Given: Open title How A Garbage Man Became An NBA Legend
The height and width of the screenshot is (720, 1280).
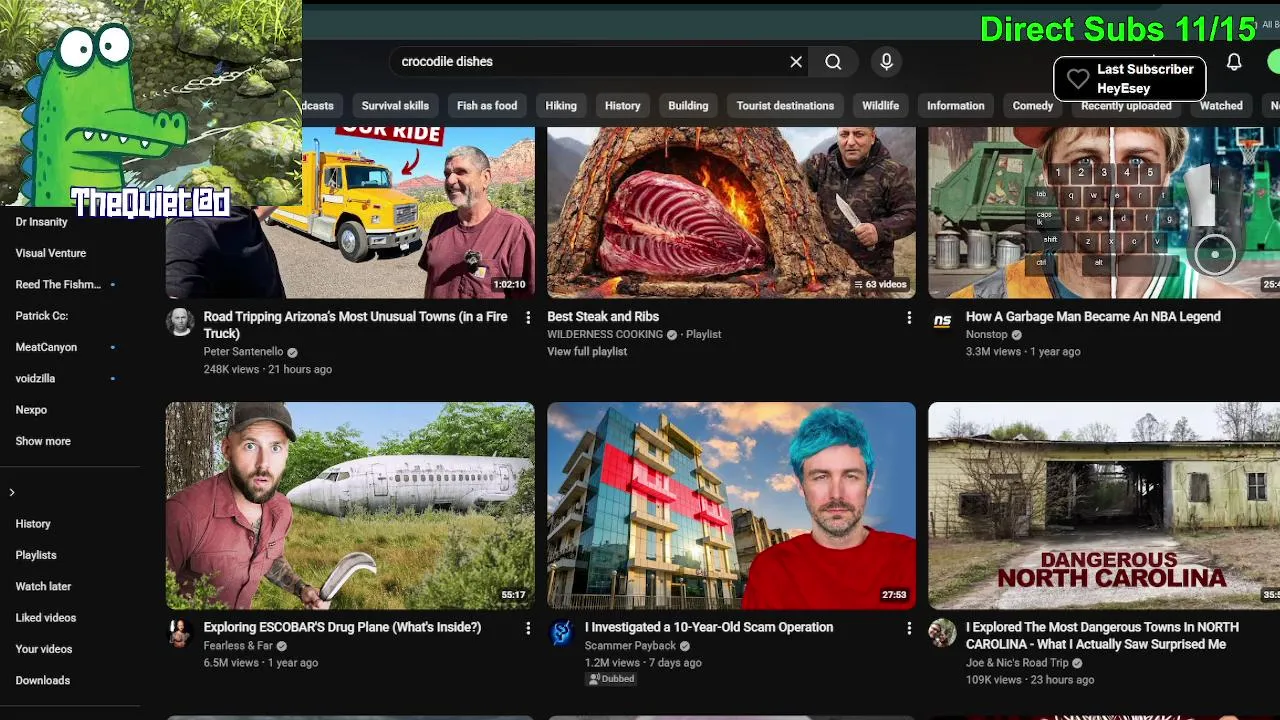Looking at the screenshot, I should click(x=1093, y=317).
